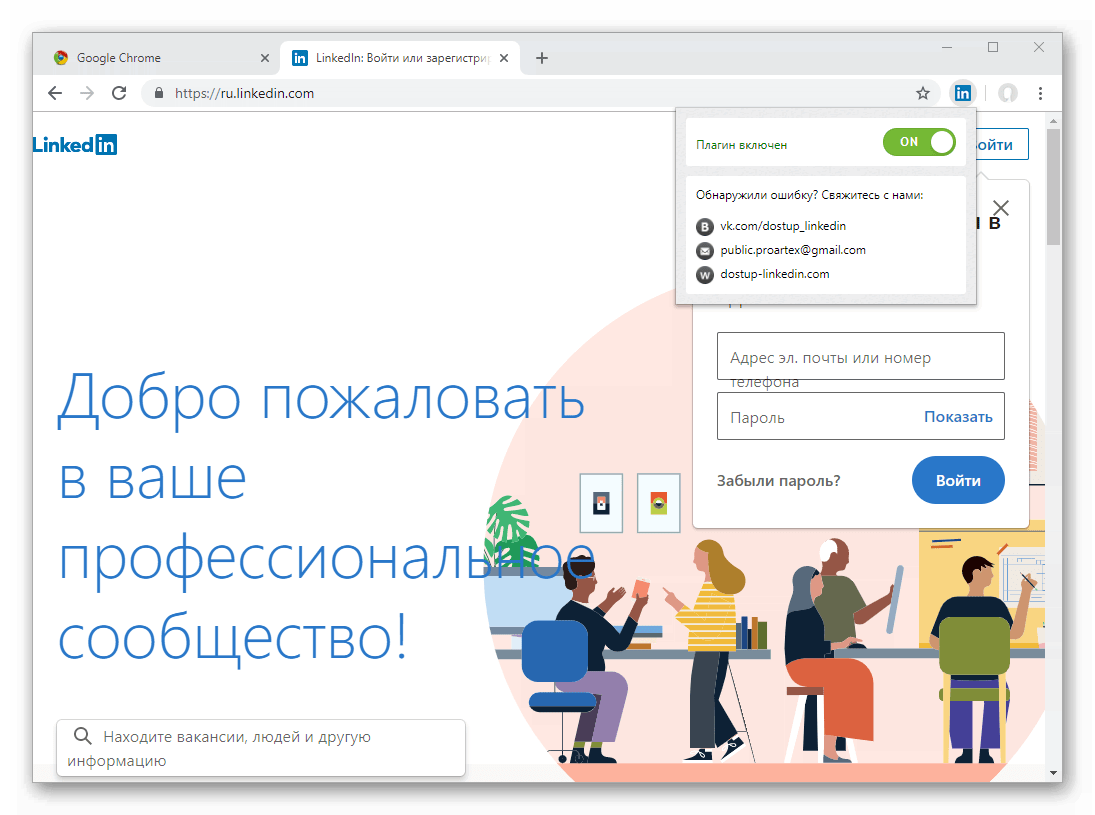The height and width of the screenshot is (815, 1095).
Task: Click the Забыли пароль? link
Action: [x=779, y=480]
